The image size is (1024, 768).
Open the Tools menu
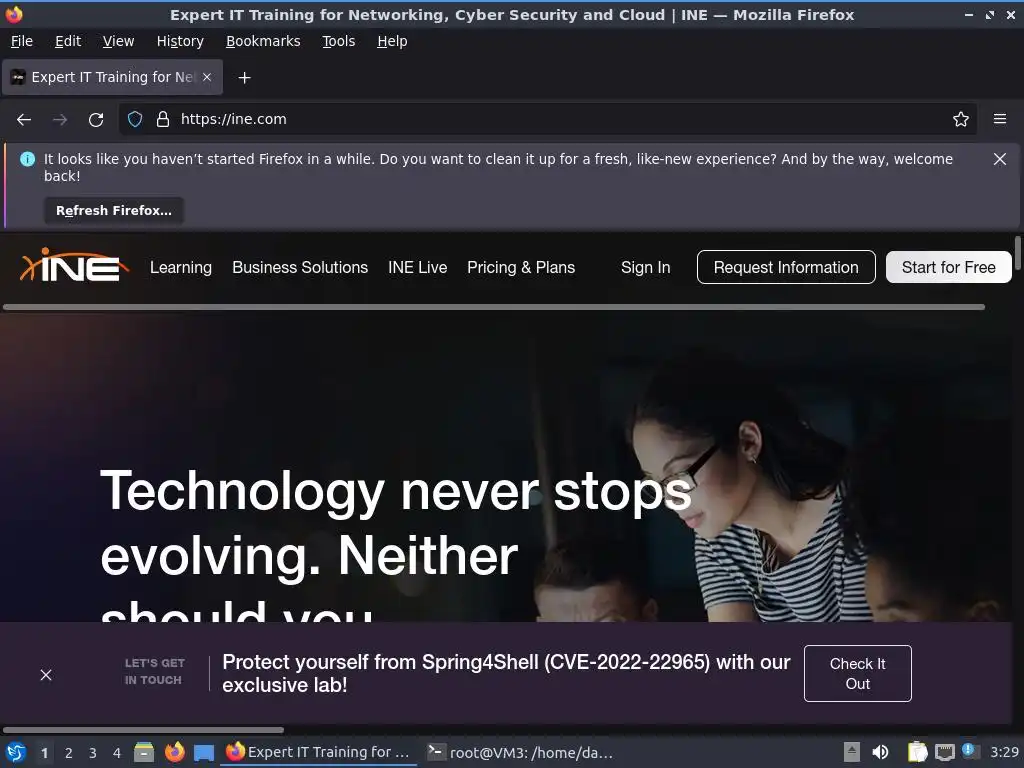tap(338, 41)
